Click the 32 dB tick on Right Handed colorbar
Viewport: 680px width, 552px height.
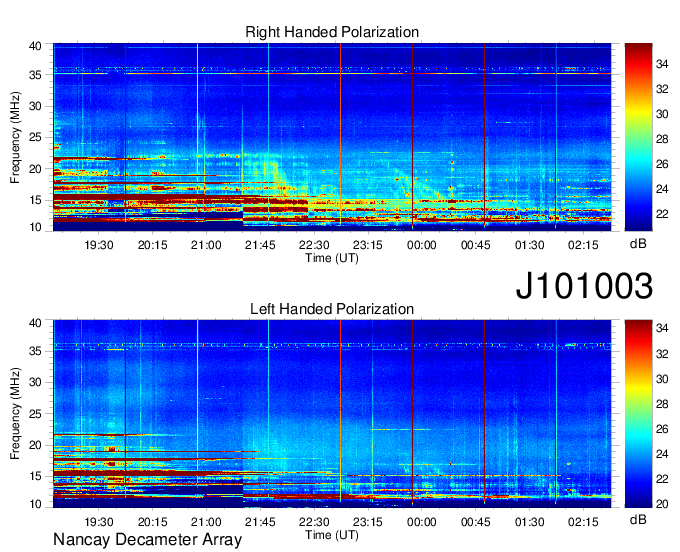[662, 89]
